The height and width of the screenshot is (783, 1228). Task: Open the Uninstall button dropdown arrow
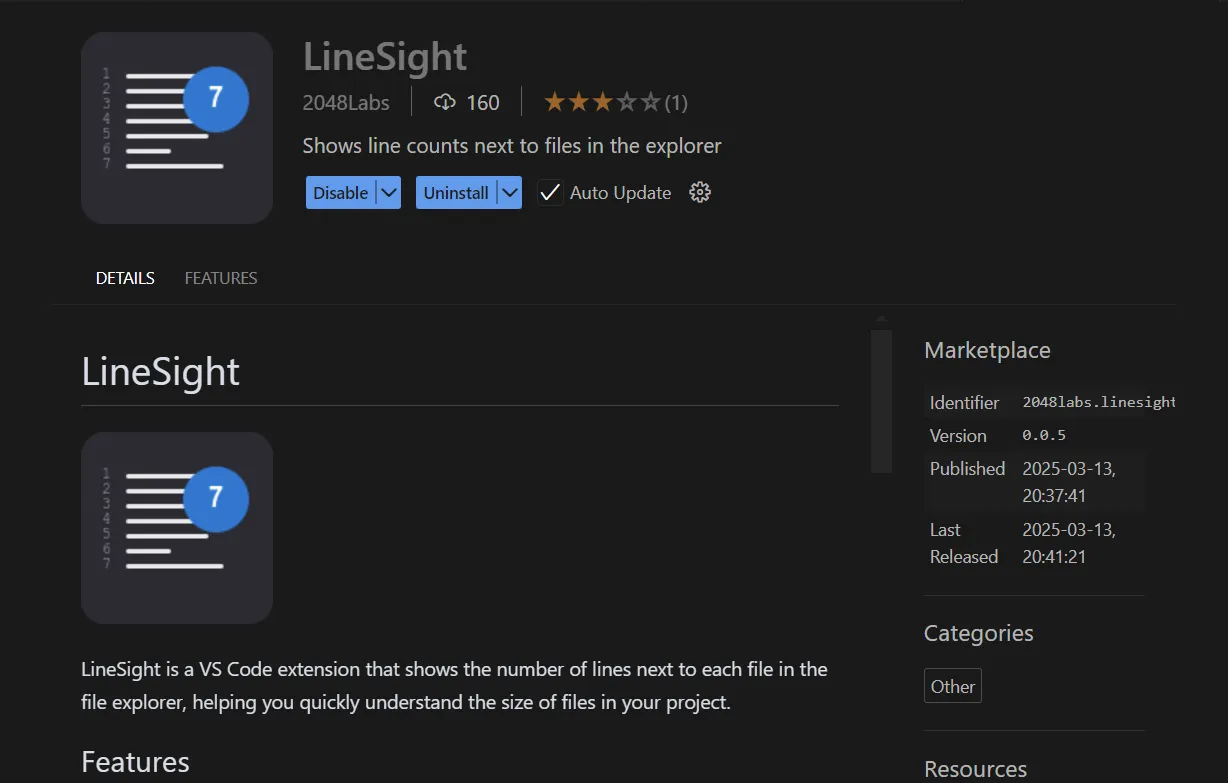(510, 193)
